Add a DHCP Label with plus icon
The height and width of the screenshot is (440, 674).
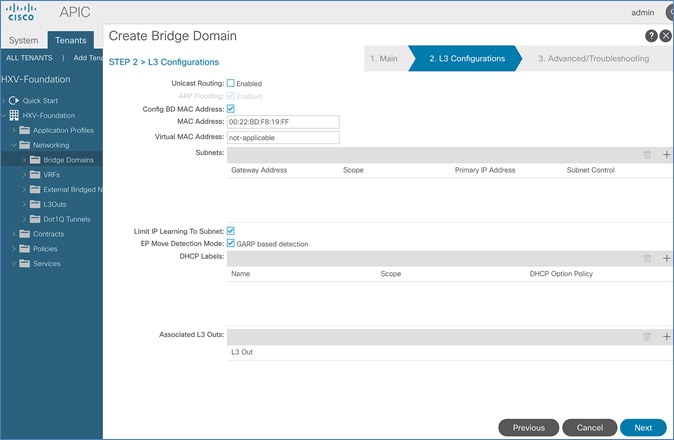click(667, 257)
